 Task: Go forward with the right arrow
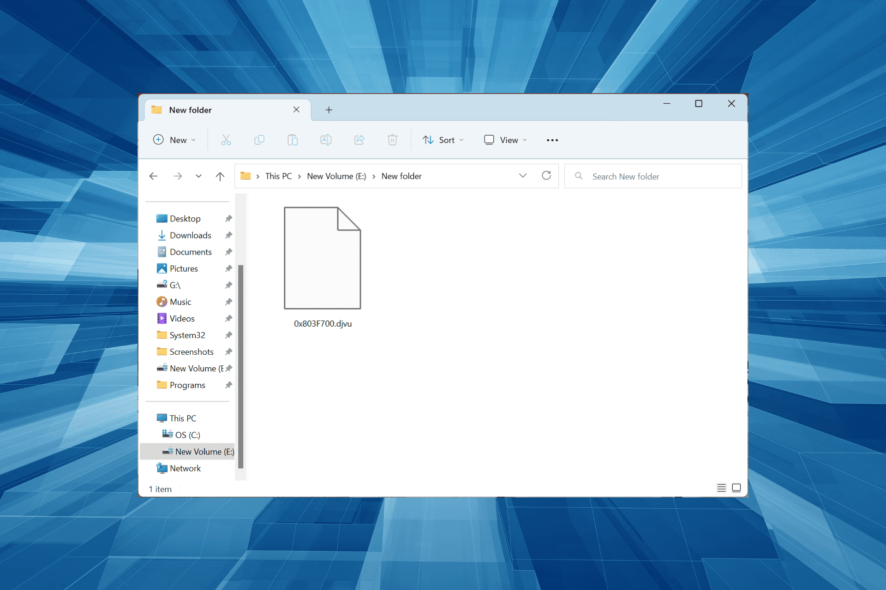(177, 176)
